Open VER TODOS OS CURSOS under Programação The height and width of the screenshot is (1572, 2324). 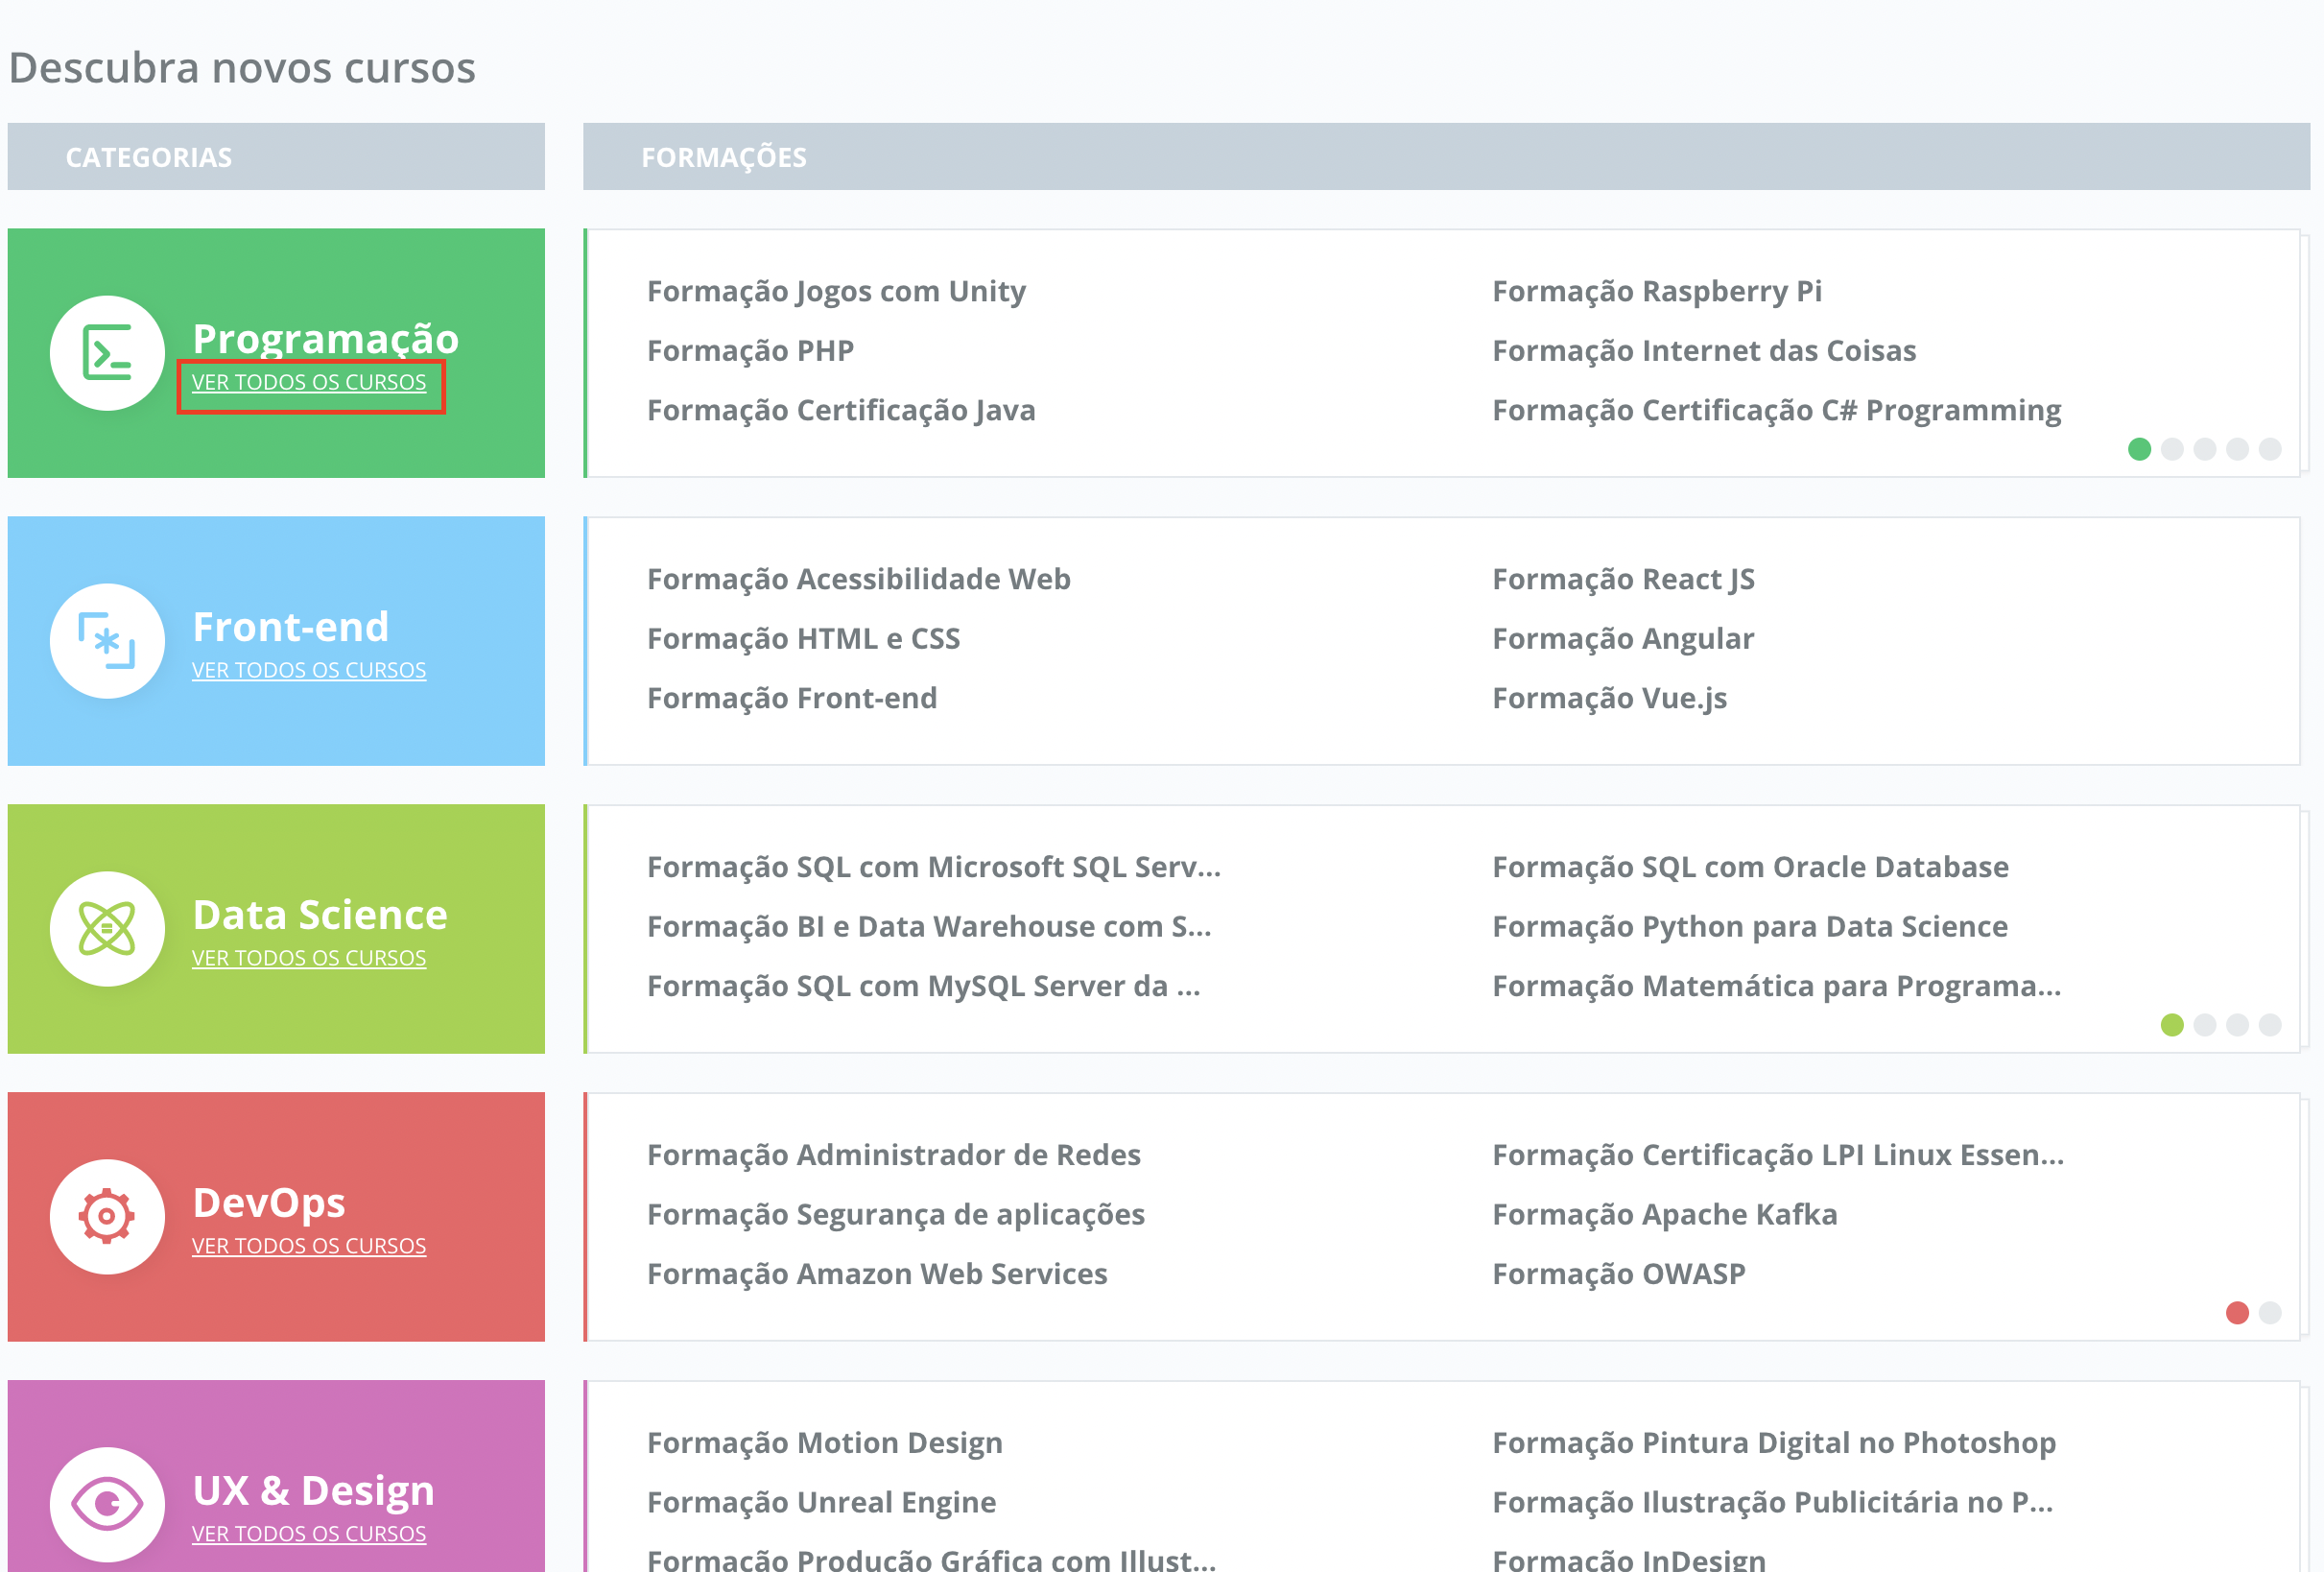coord(309,383)
